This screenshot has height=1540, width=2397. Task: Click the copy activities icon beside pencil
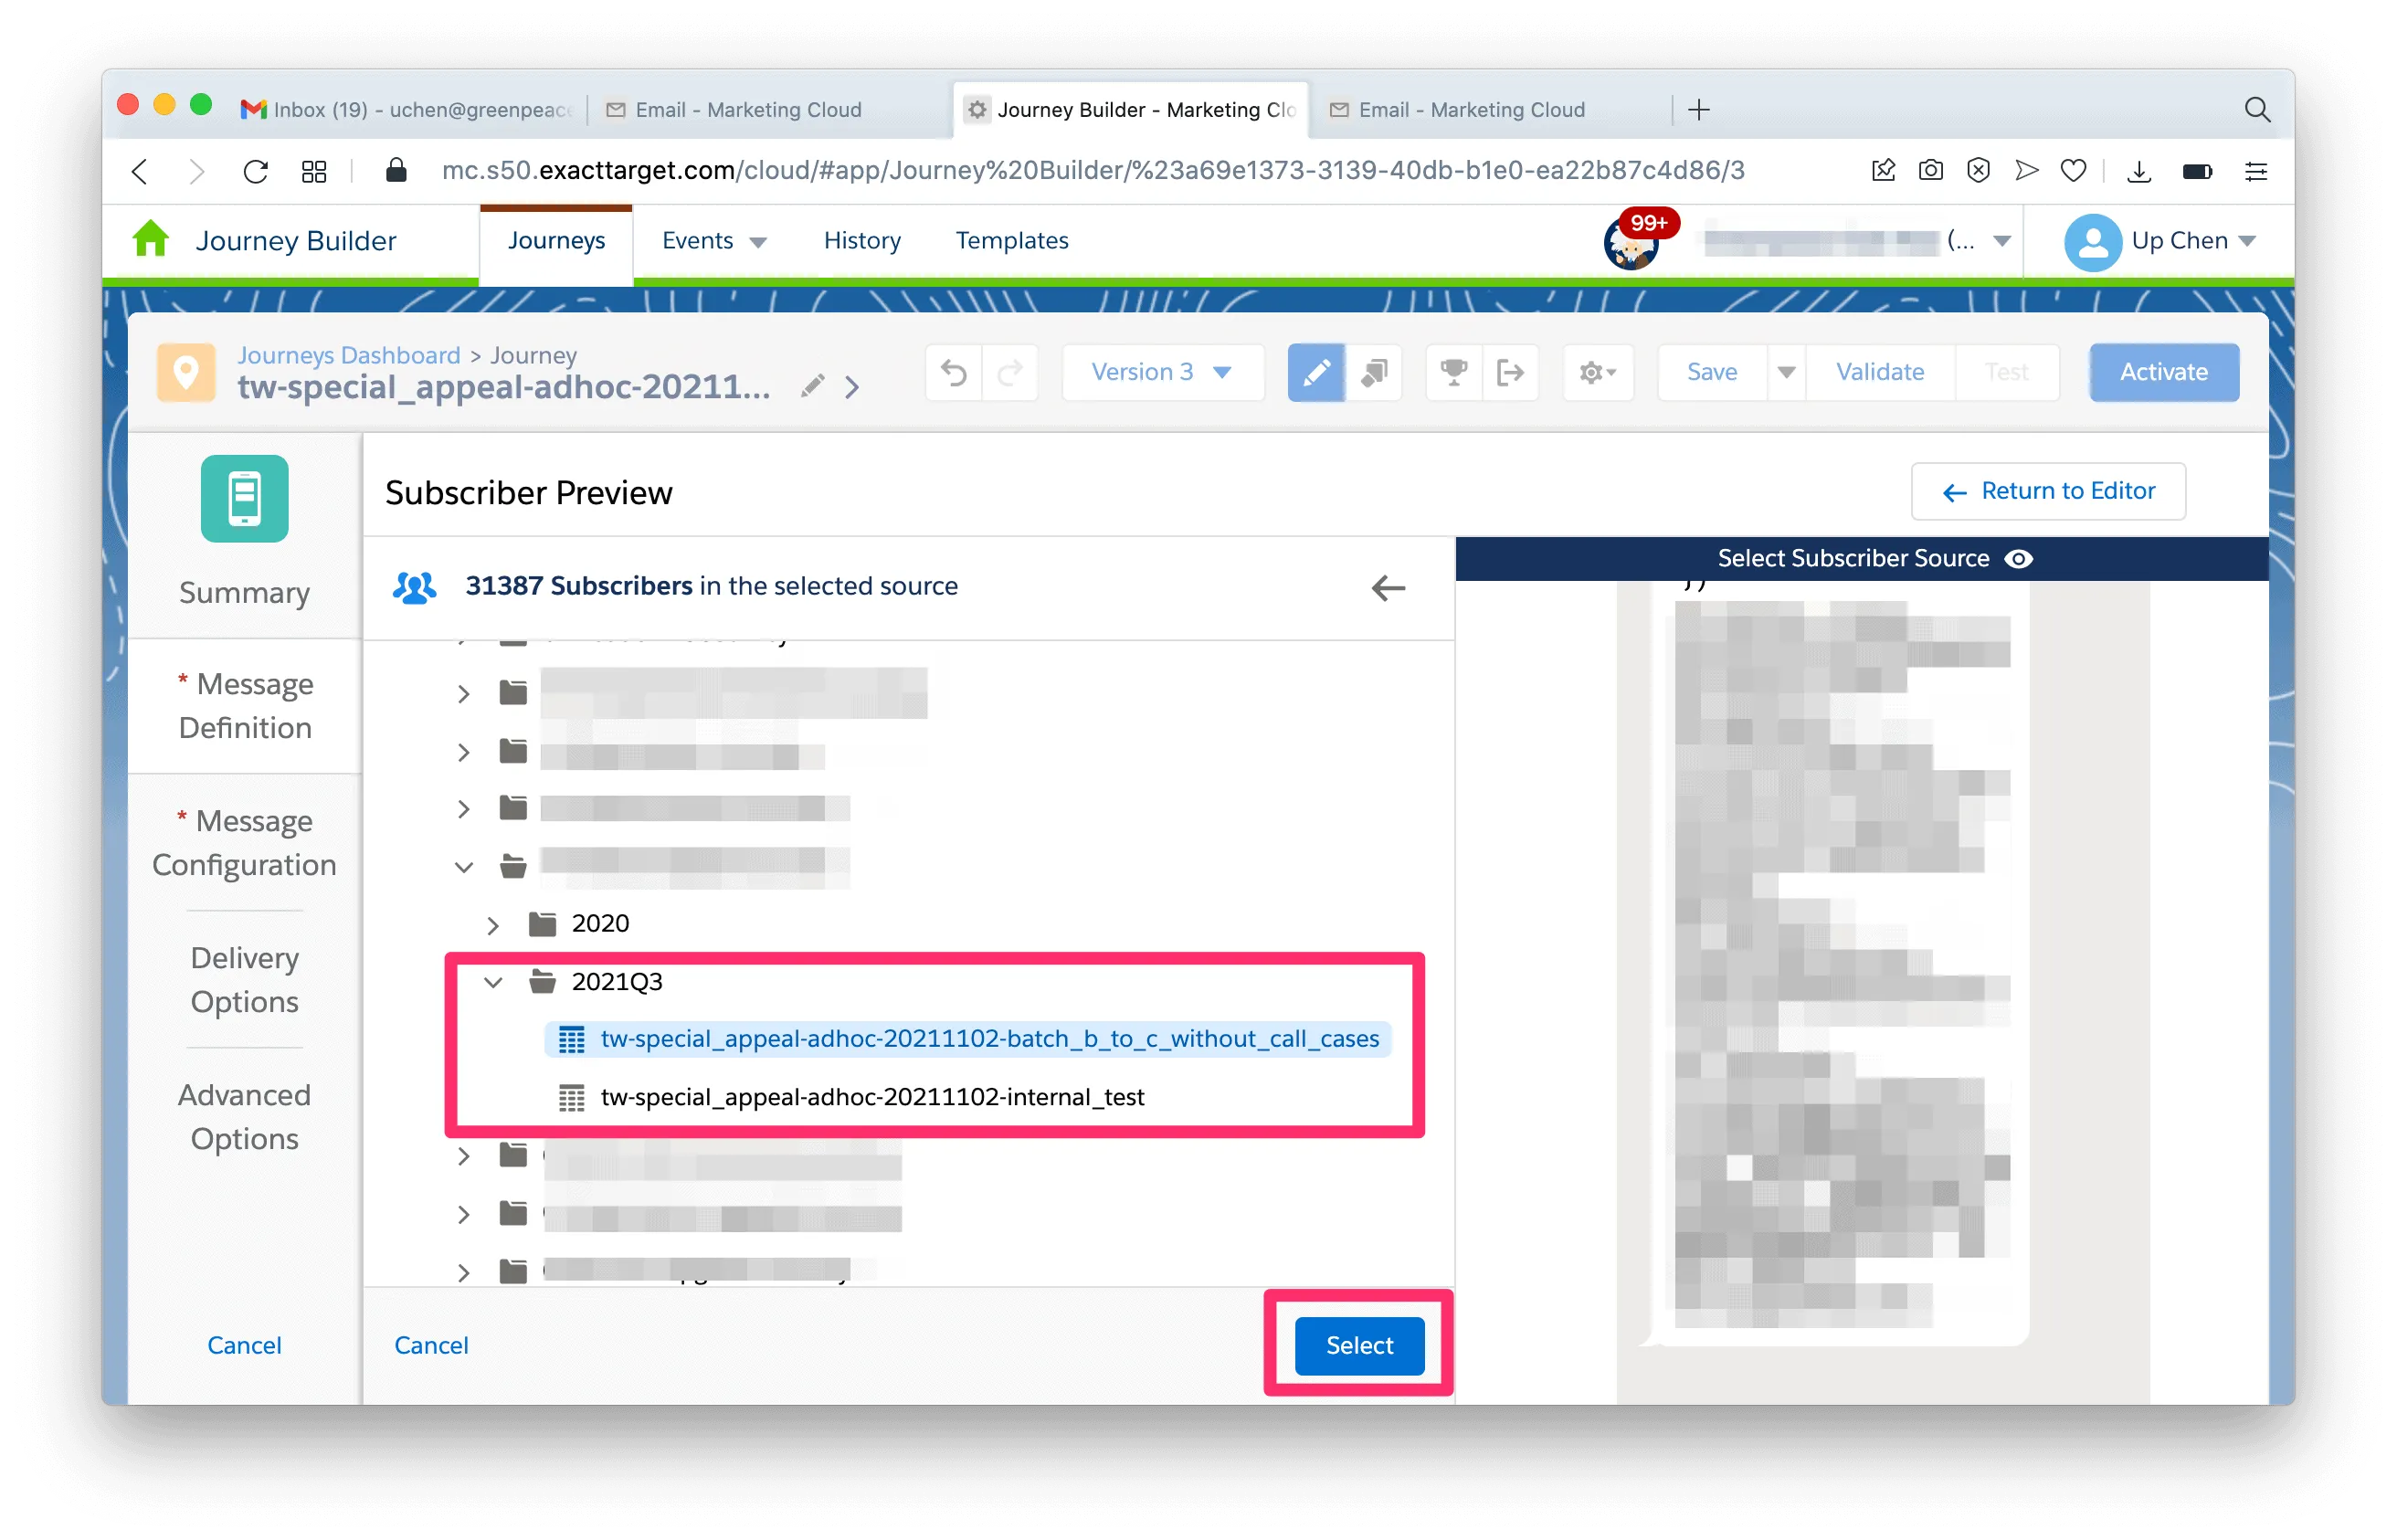(1373, 372)
